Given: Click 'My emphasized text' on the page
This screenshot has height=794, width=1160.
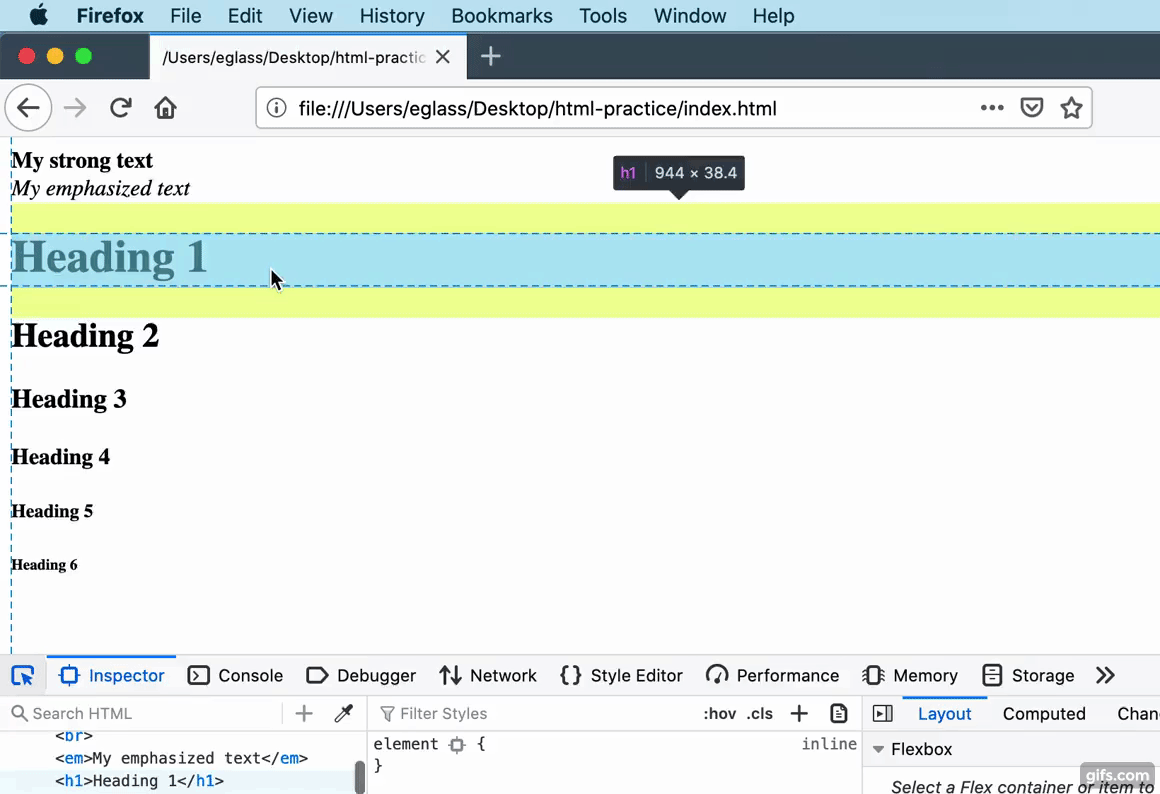Looking at the screenshot, I should click(101, 189).
